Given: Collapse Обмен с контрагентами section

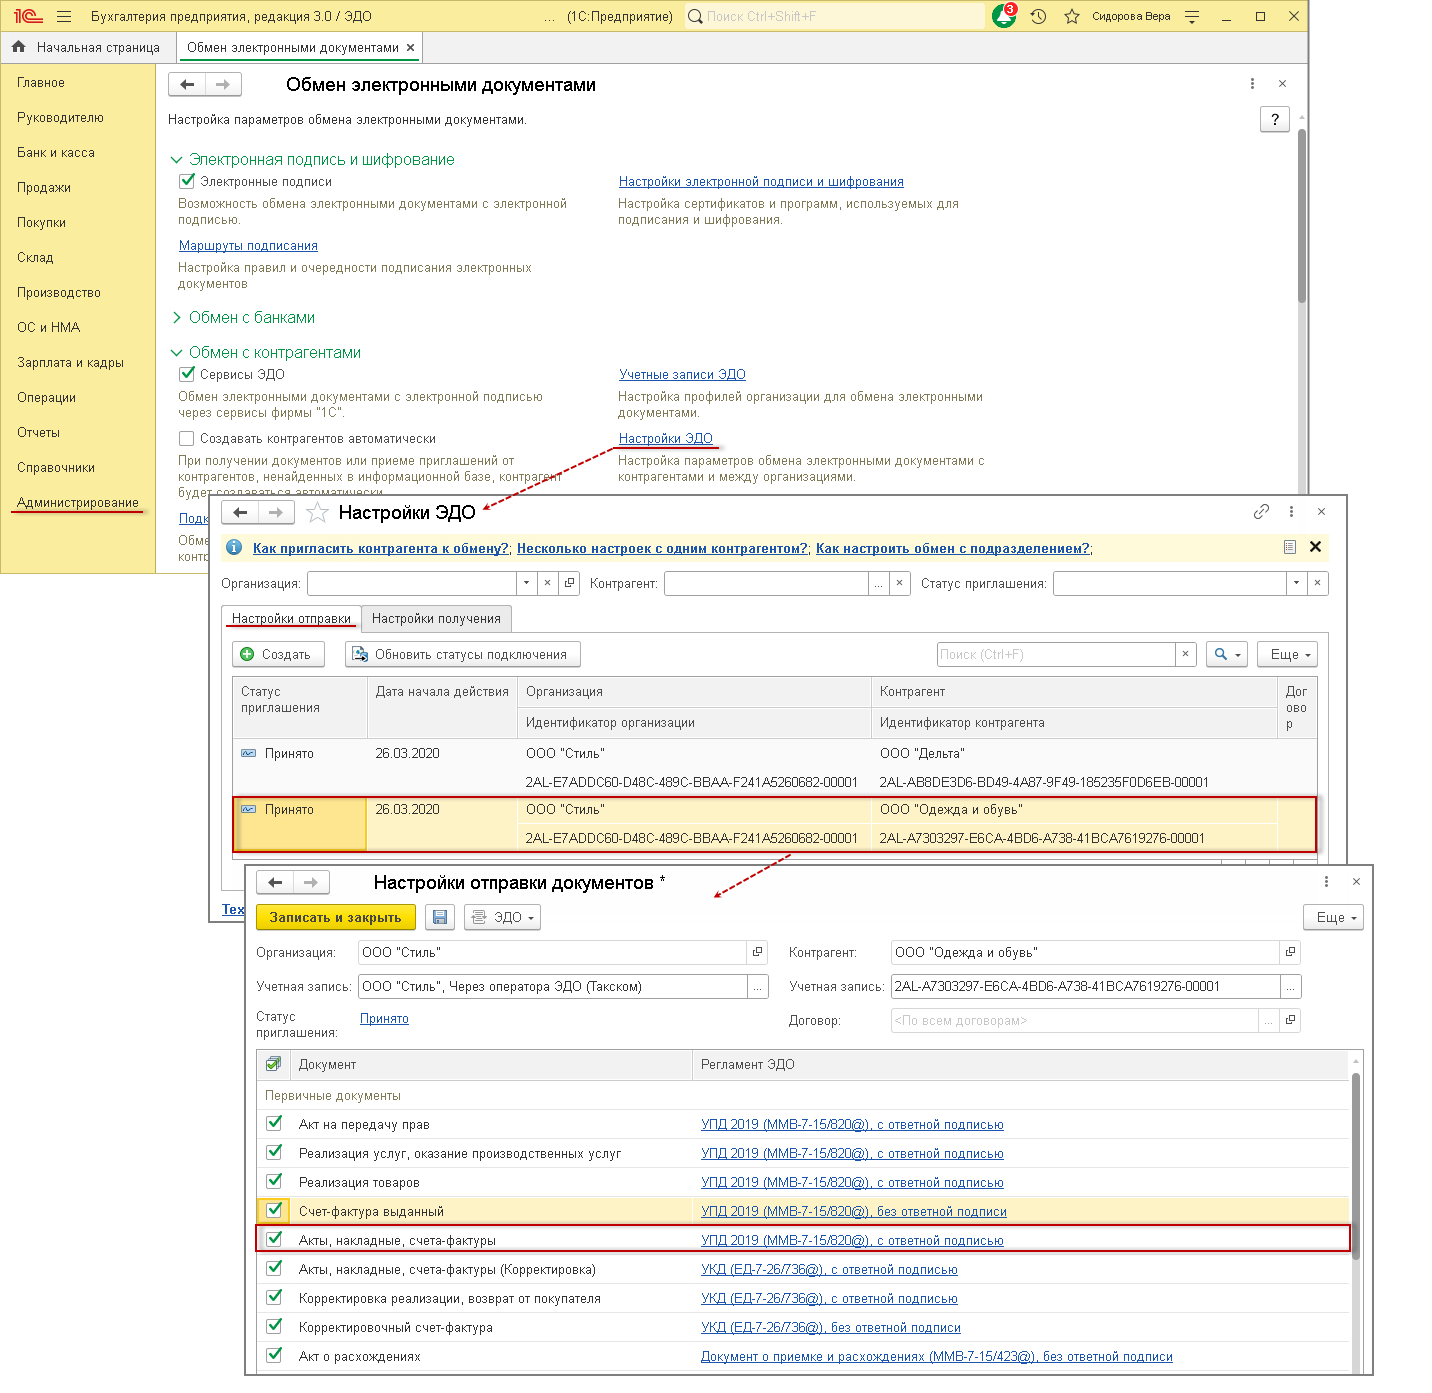Looking at the screenshot, I should tap(177, 353).
